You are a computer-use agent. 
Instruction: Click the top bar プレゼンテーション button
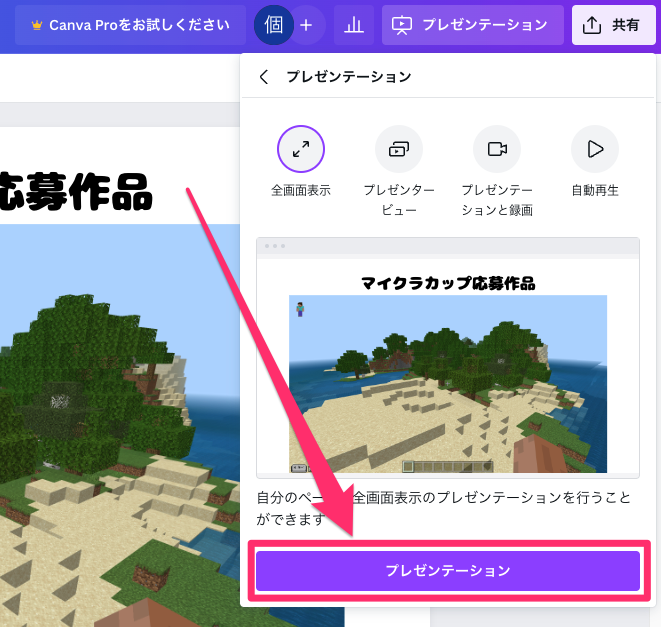pos(472,25)
